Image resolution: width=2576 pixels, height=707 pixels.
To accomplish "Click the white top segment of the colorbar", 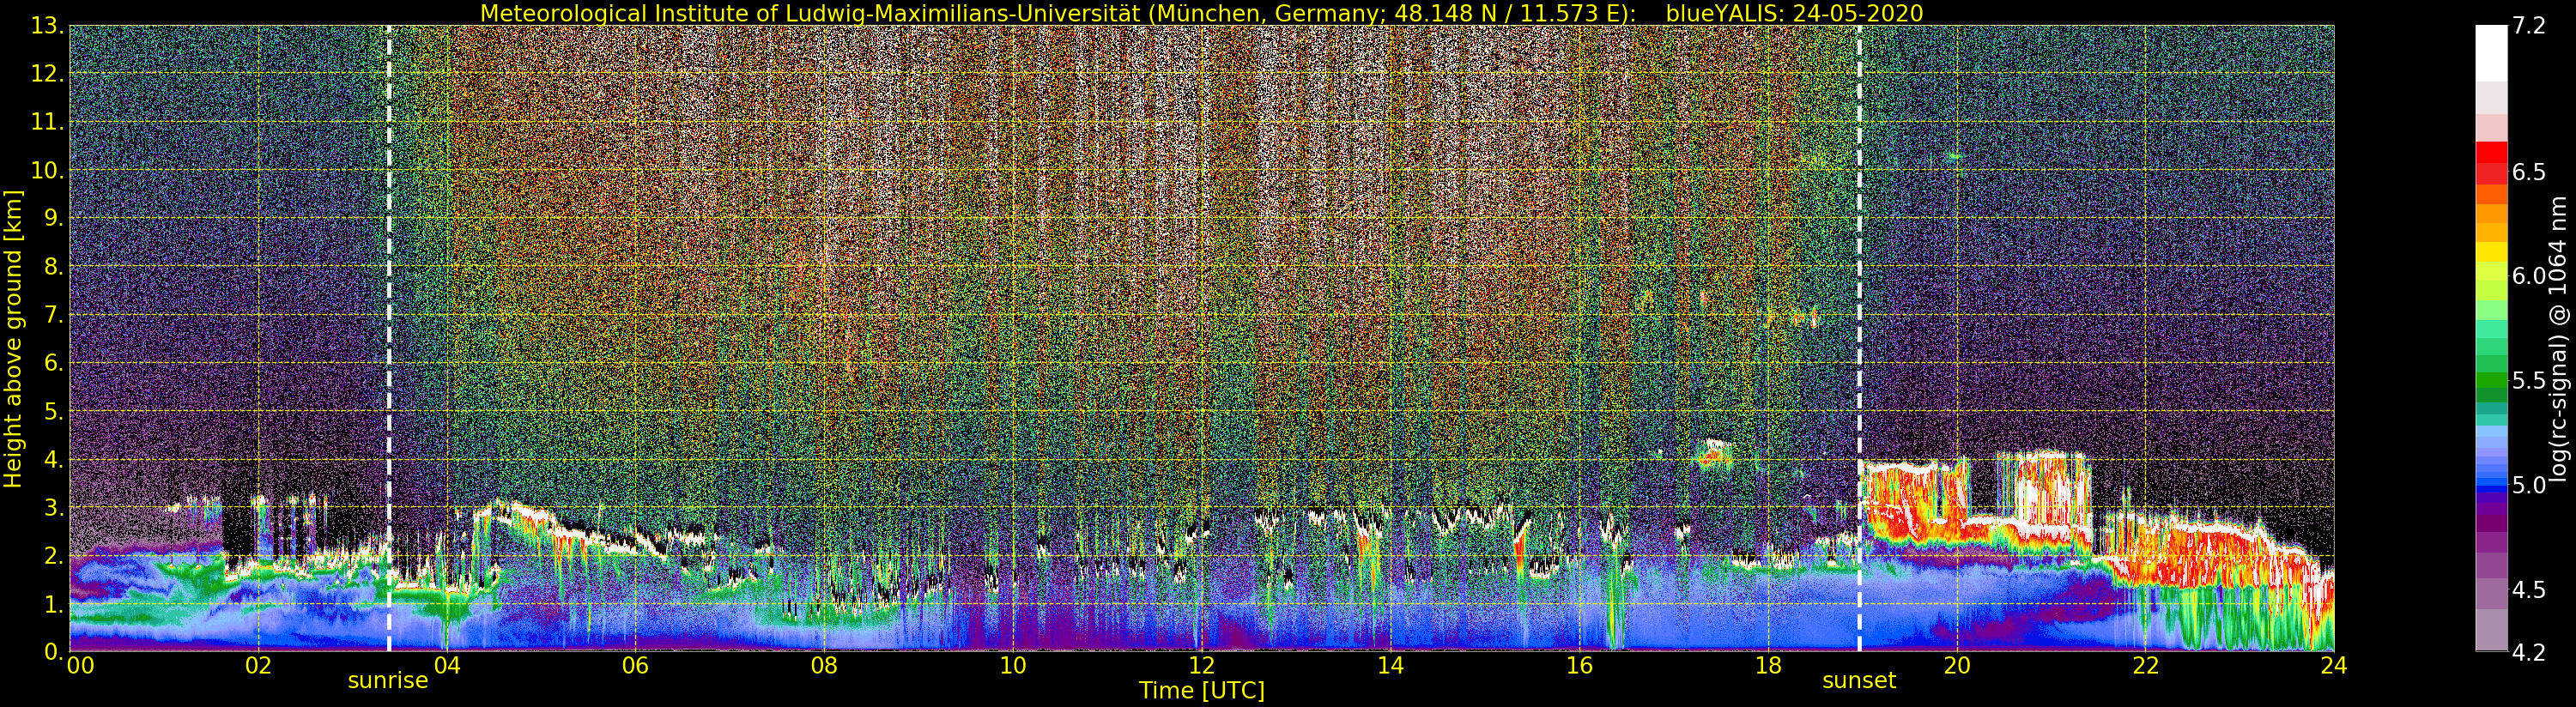I will [x=2491, y=53].
